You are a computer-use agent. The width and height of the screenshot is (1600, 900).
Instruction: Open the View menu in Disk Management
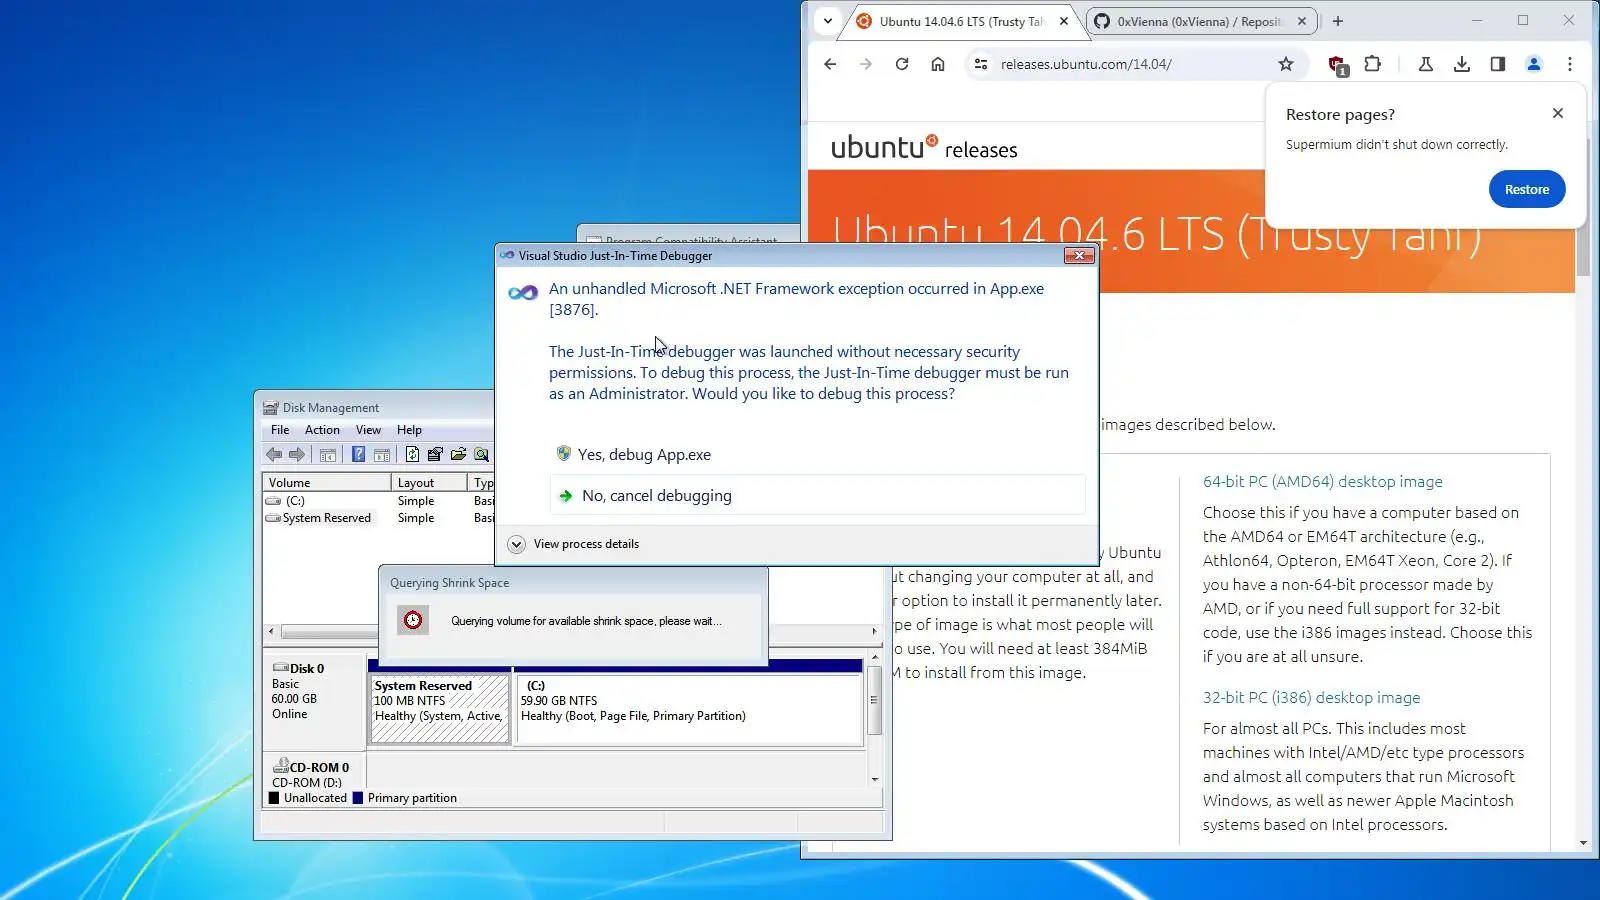tap(368, 430)
